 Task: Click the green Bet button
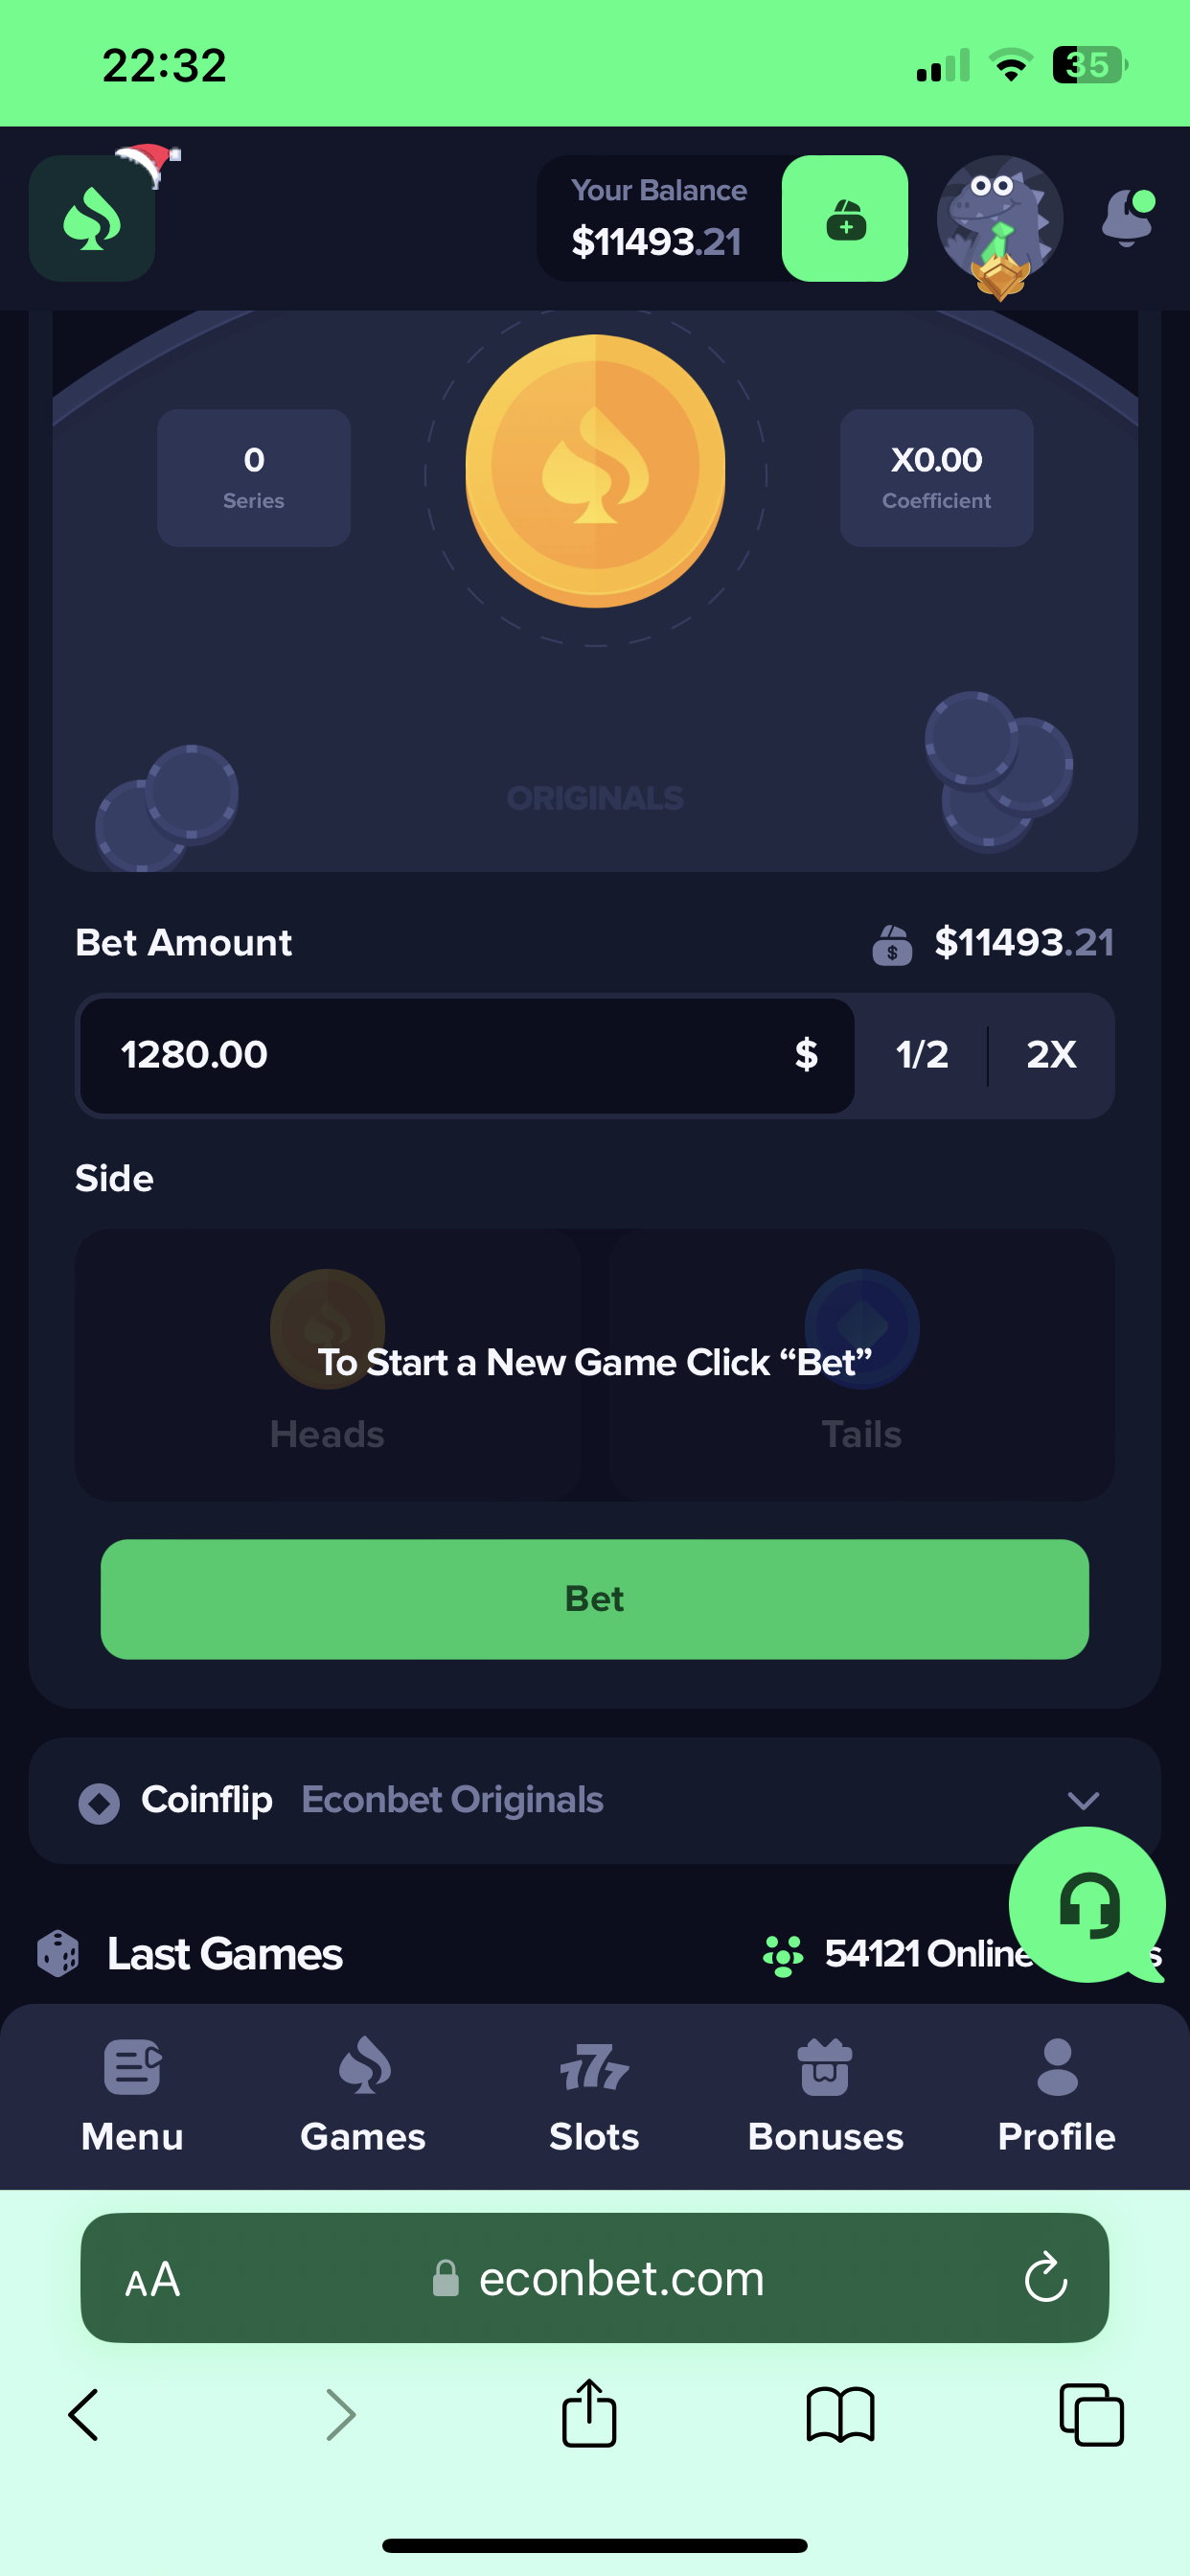point(595,1599)
